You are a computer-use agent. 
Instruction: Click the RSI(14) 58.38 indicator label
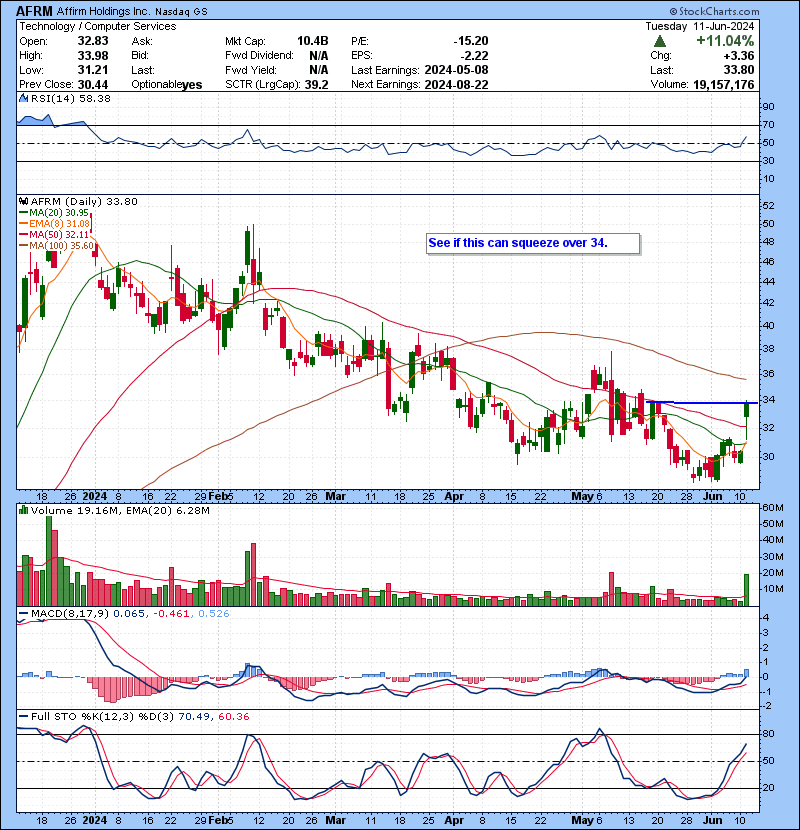70,98
